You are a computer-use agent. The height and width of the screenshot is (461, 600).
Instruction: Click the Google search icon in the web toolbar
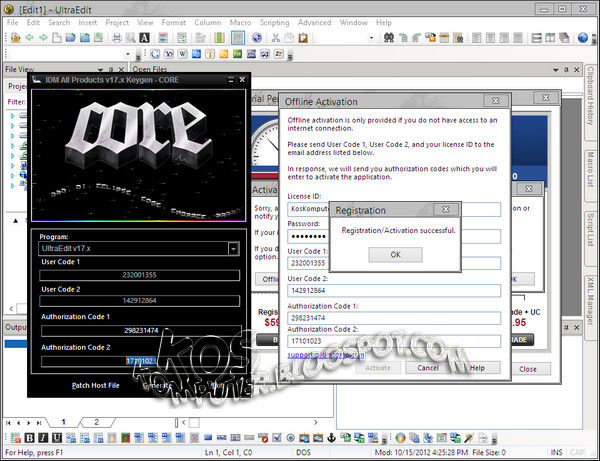click(x=155, y=54)
